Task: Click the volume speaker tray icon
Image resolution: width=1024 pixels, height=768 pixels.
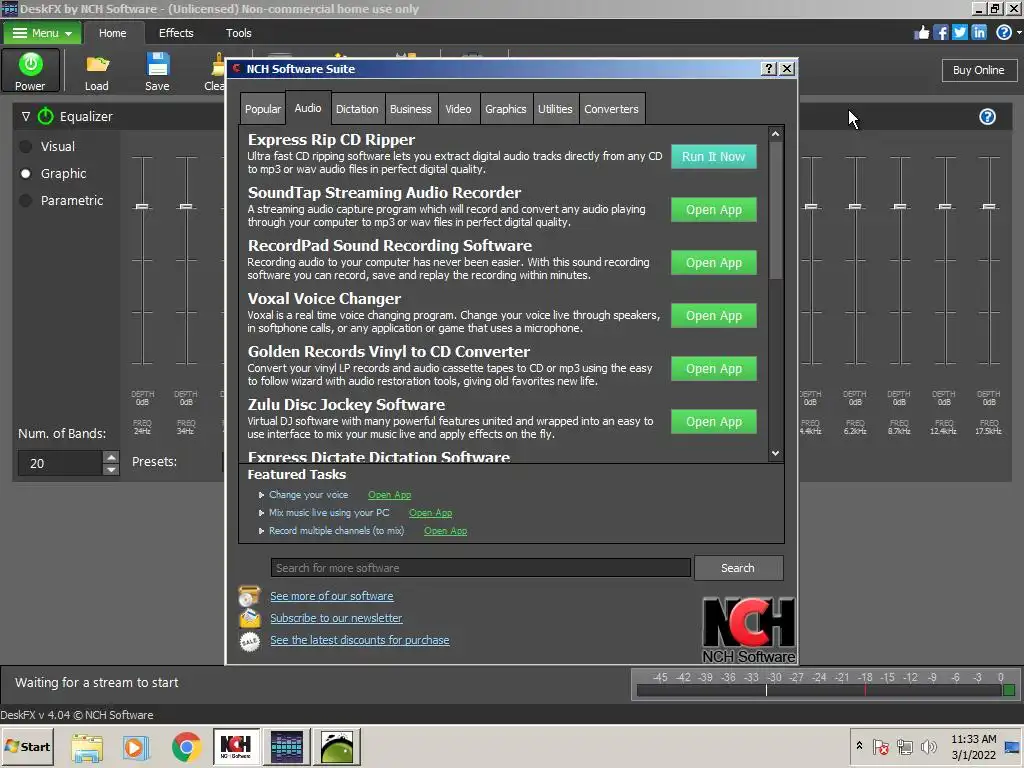Action: point(928,746)
